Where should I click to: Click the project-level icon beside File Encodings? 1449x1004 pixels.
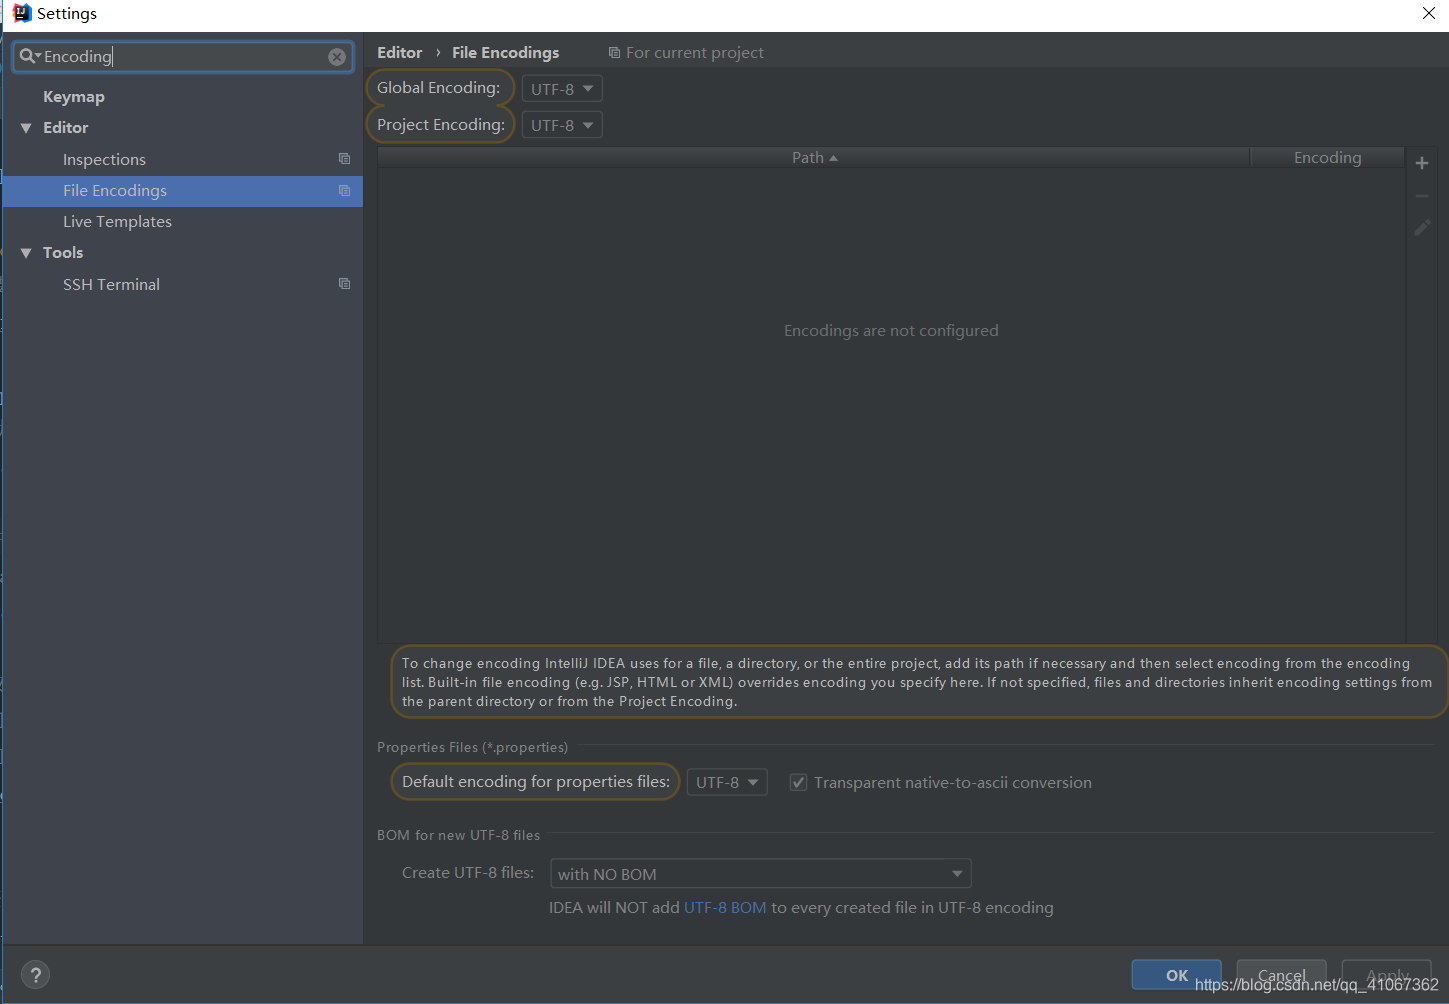344,190
